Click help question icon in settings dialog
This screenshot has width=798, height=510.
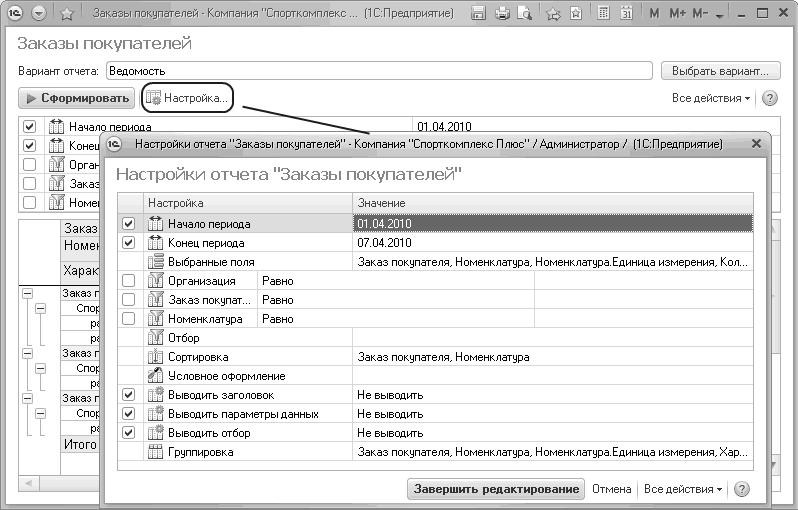click(742, 489)
